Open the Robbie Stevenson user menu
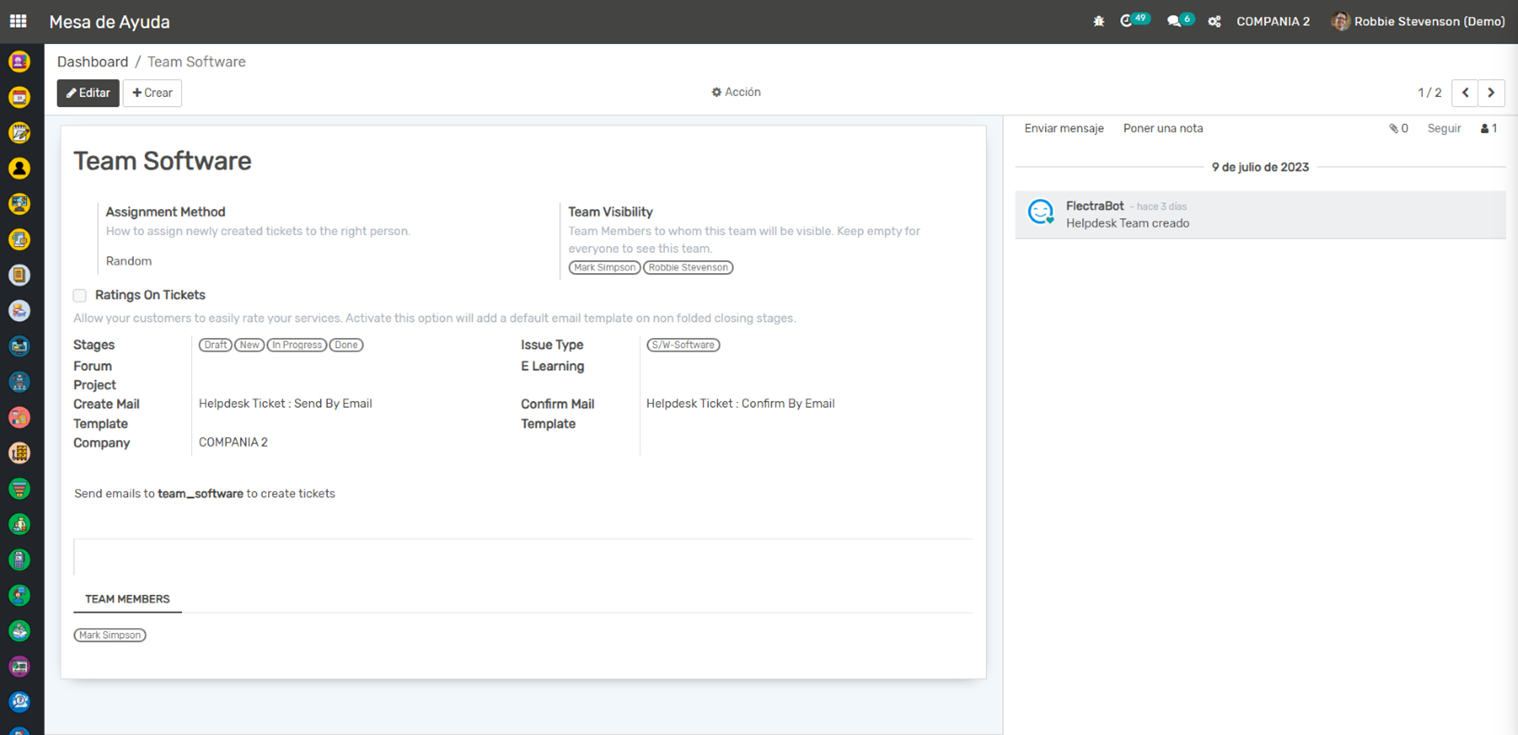1518x735 pixels. (1418, 21)
